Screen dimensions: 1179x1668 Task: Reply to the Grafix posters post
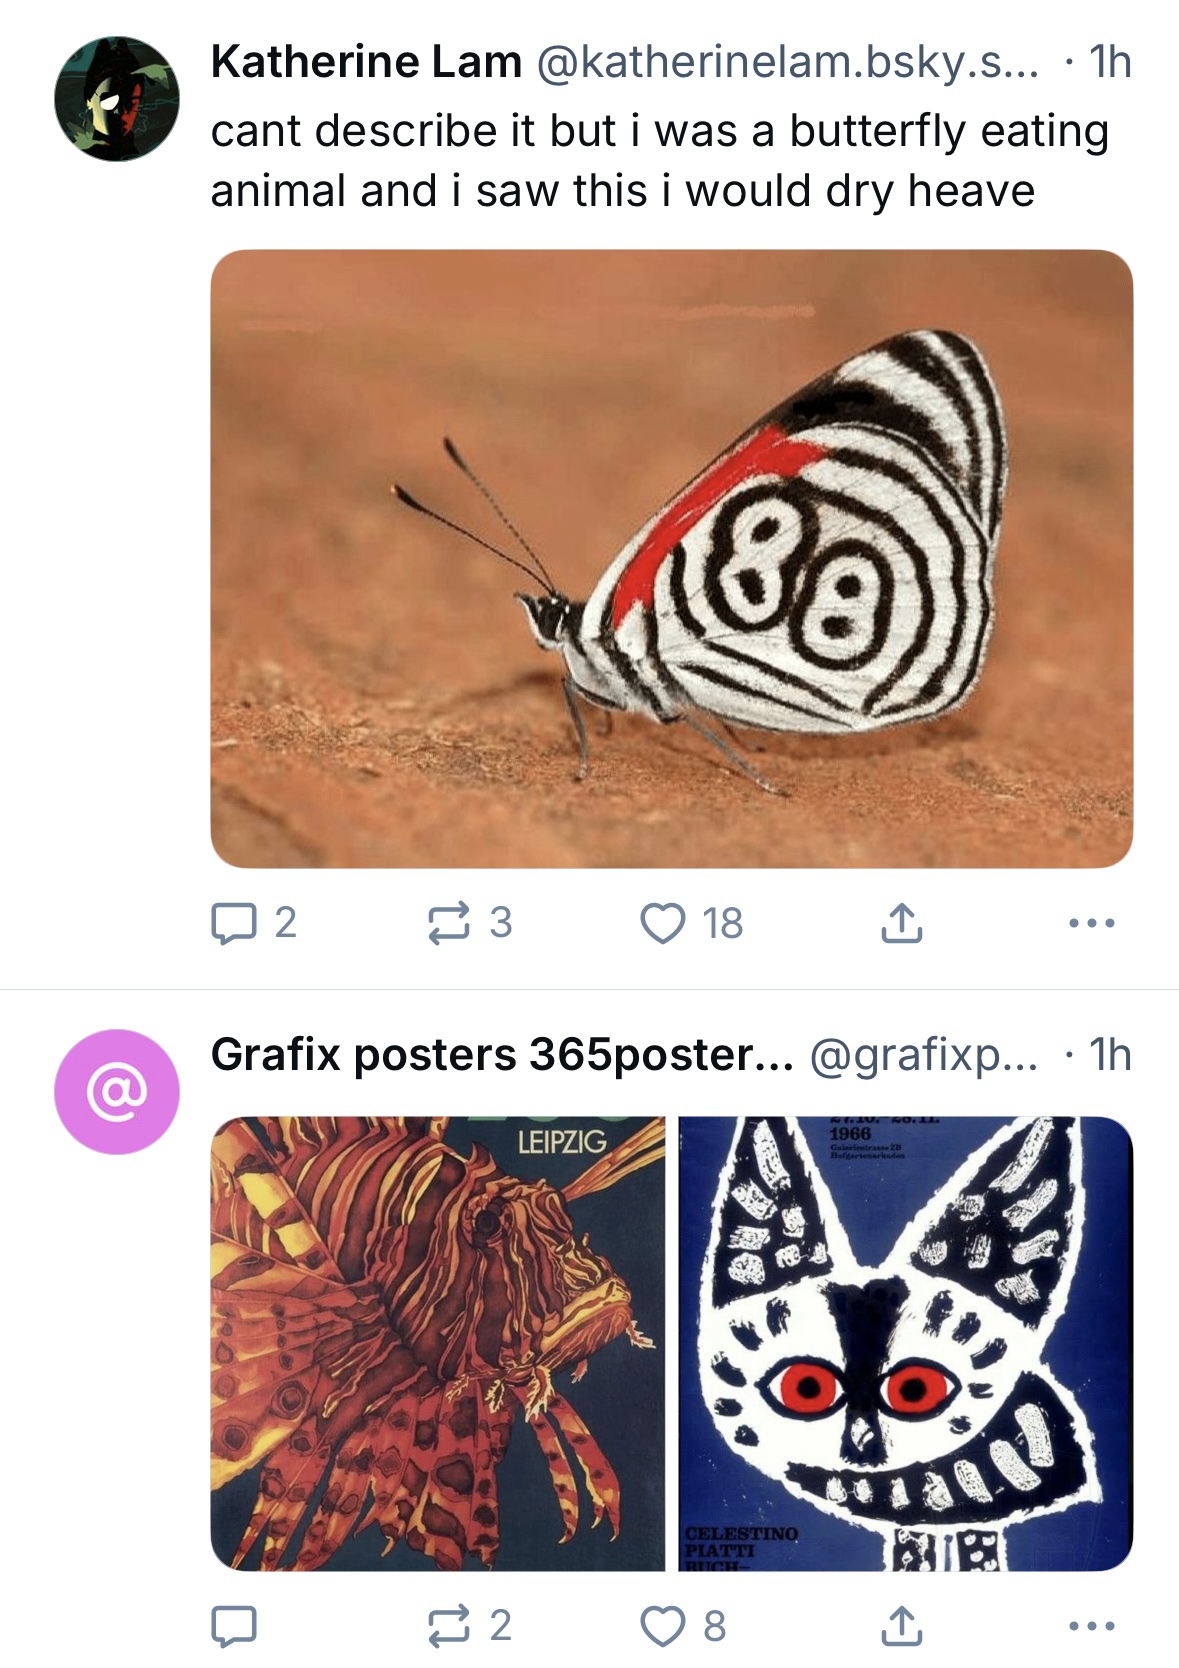click(x=233, y=1625)
